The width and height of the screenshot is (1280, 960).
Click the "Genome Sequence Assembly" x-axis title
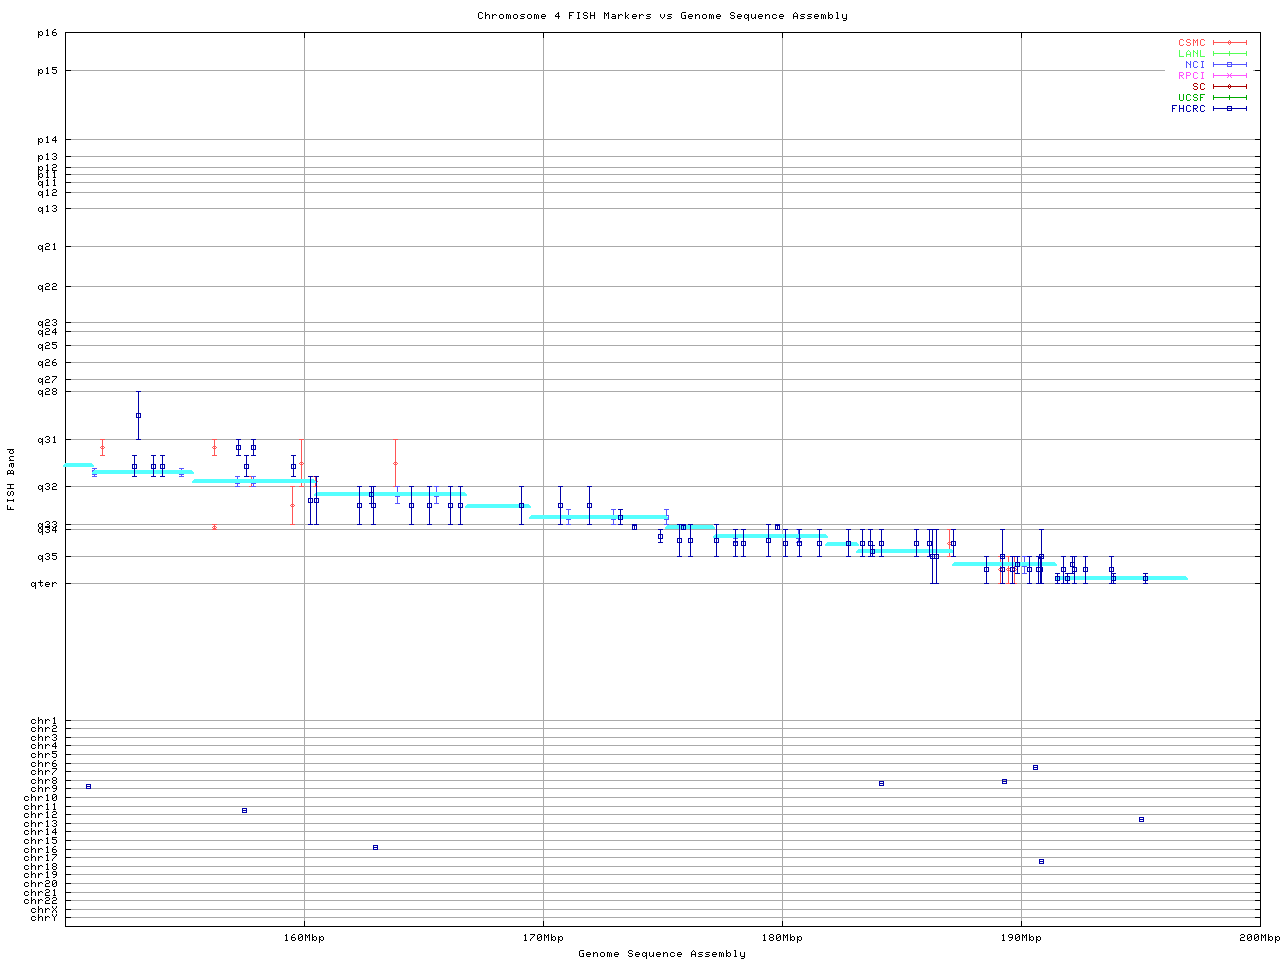[662, 954]
